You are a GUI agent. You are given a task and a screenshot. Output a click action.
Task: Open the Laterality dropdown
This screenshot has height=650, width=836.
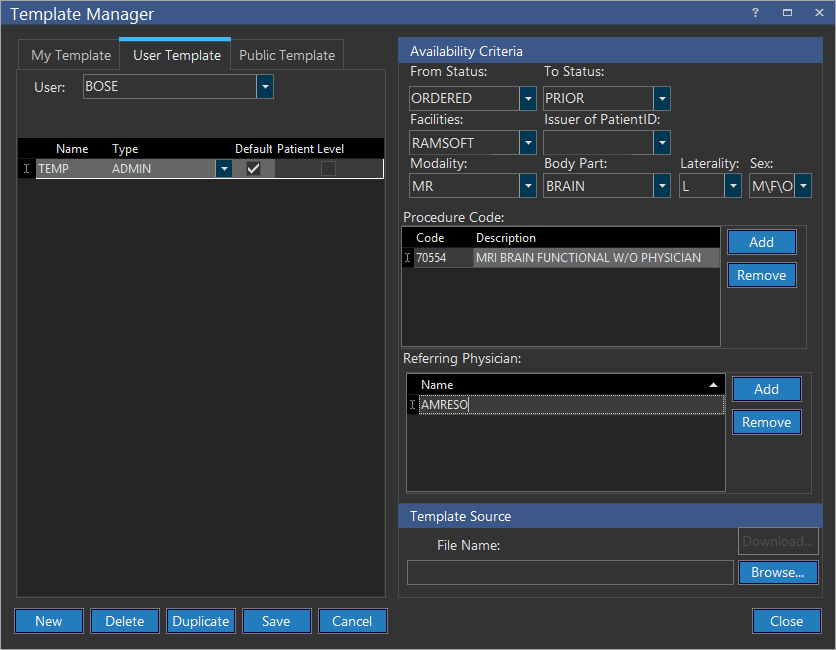pos(733,186)
